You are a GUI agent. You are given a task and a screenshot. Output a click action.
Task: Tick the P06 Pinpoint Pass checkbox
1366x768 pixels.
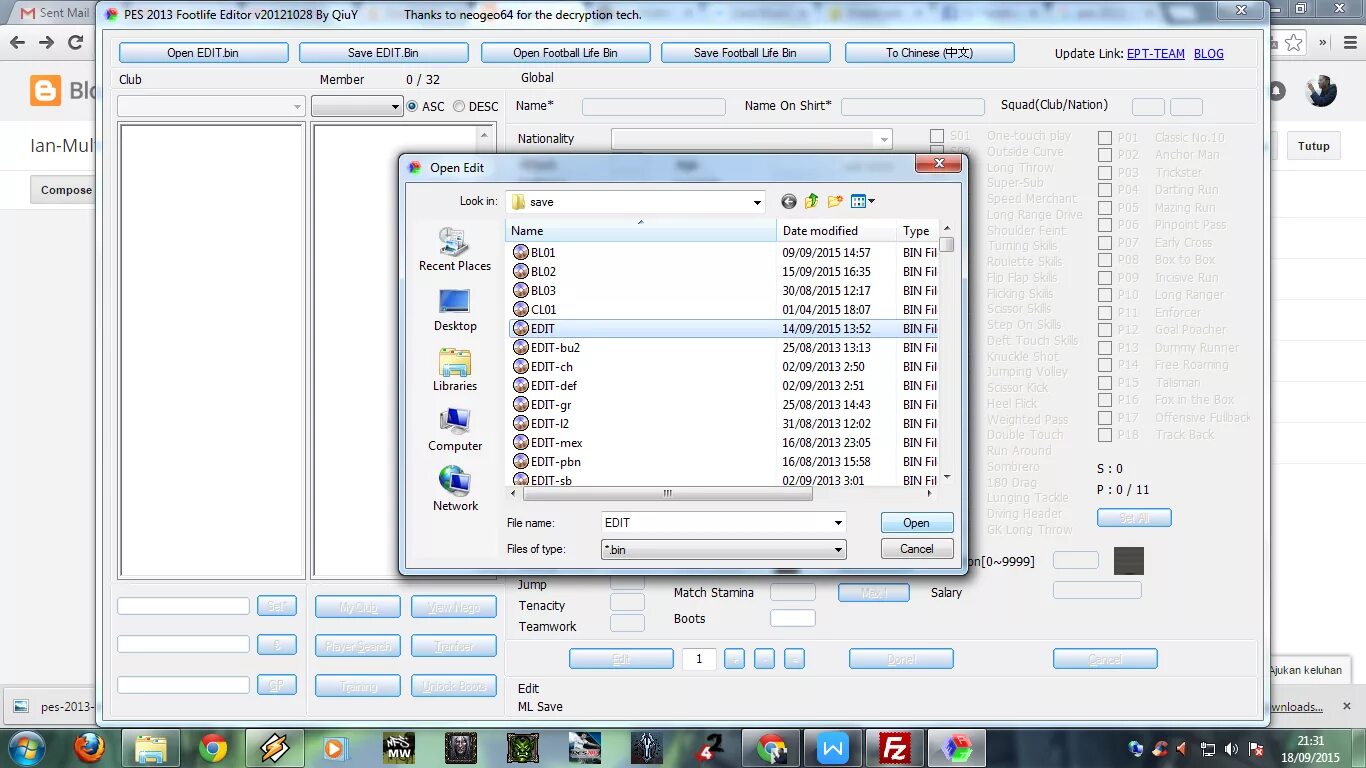1105,225
